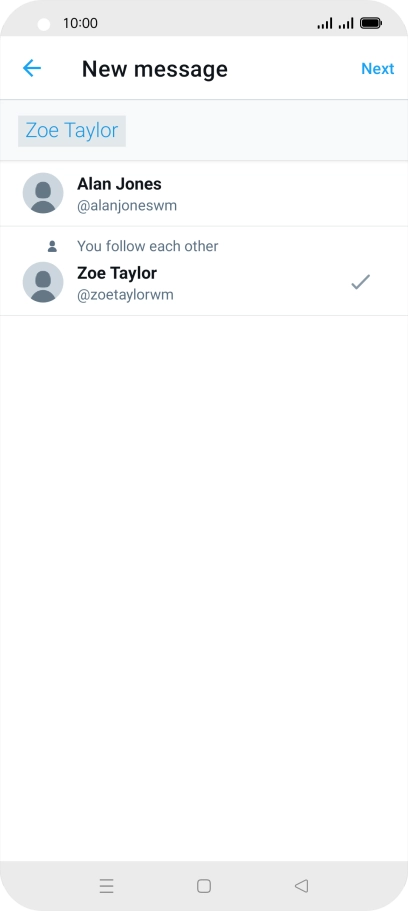Click Alan Jones profile avatar
The width and height of the screenshot is (408, 911).
(x=43, y=193)
